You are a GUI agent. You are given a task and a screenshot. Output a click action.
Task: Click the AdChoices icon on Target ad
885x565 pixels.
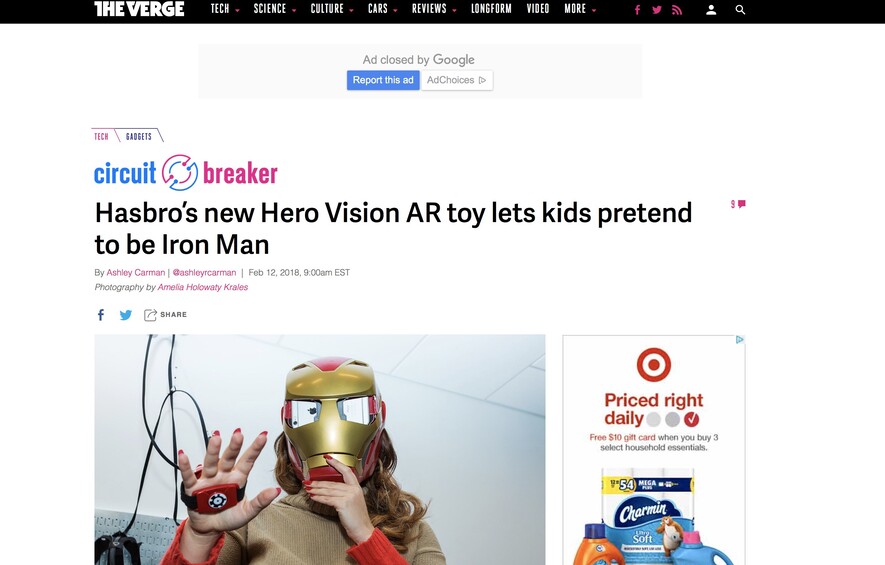click(739, 339)
